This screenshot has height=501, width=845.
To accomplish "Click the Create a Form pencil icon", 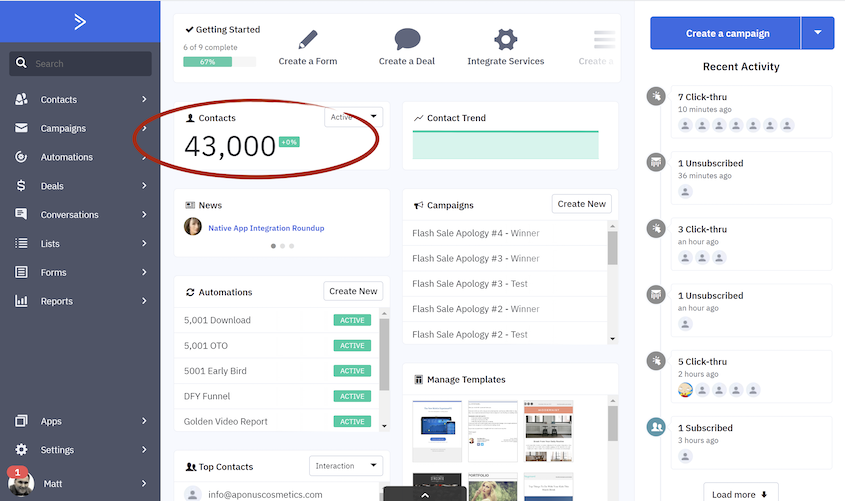I will coord(308,39).
